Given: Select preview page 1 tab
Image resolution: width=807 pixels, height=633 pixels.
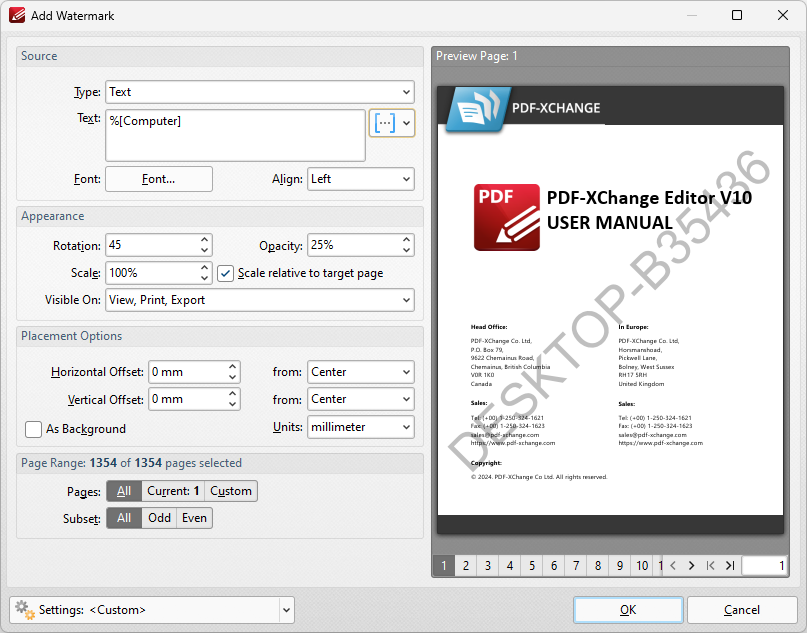Looking at the screenshot, I should 444,566.
